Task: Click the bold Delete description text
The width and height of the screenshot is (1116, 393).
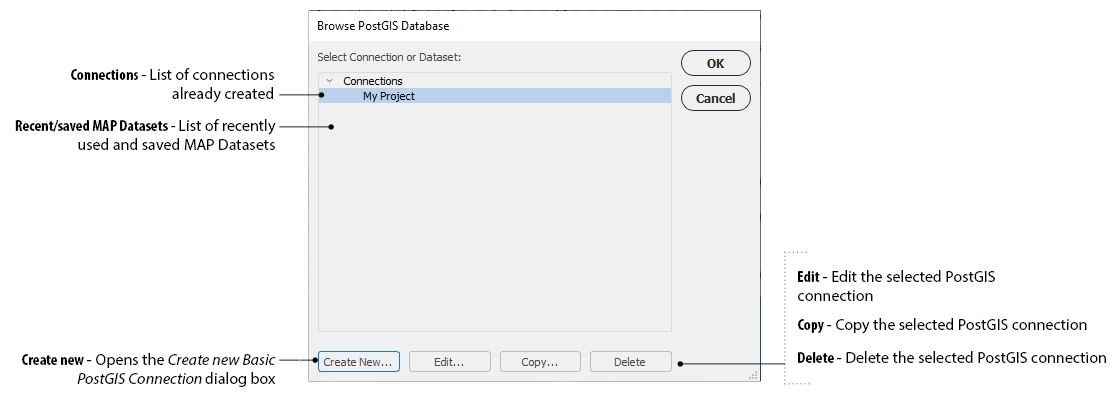Action: (815, 357)
